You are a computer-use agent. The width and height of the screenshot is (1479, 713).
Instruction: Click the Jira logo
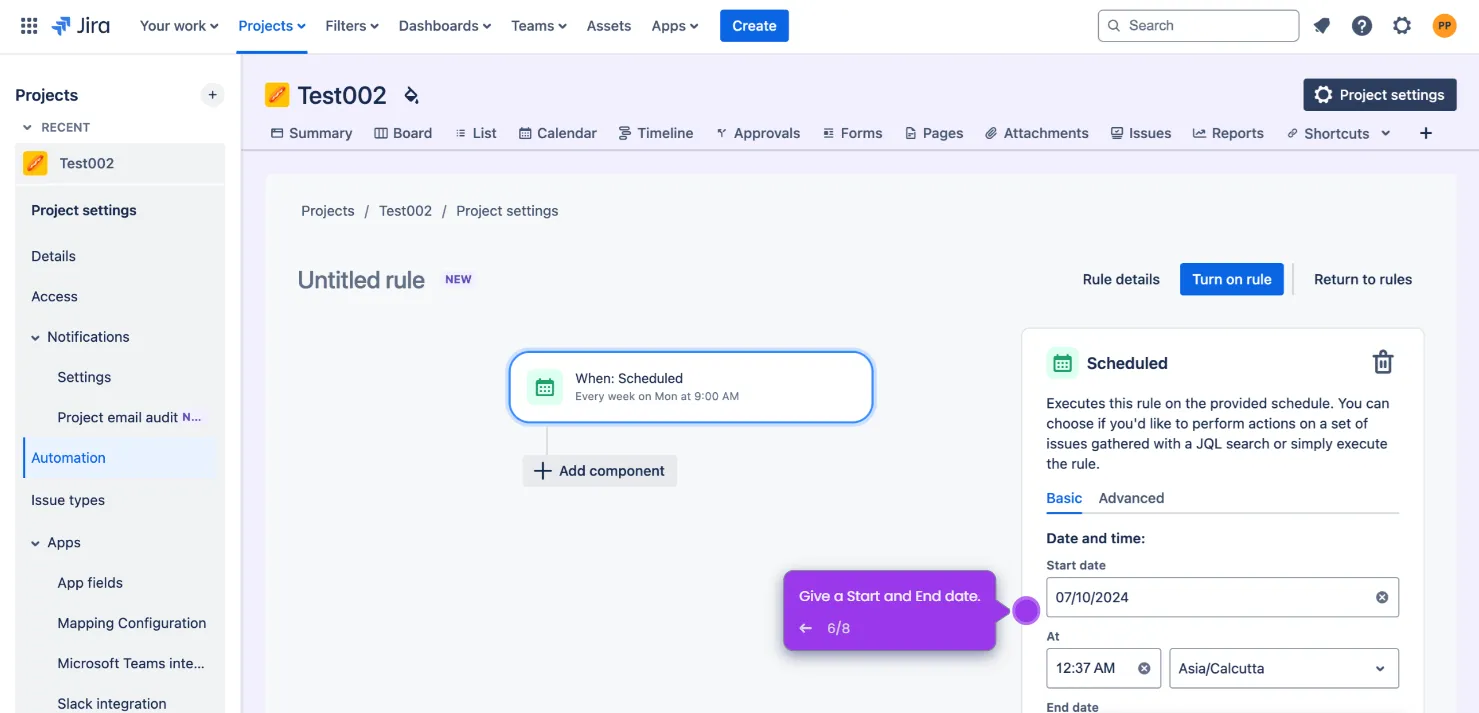click(x=80, y=25)
